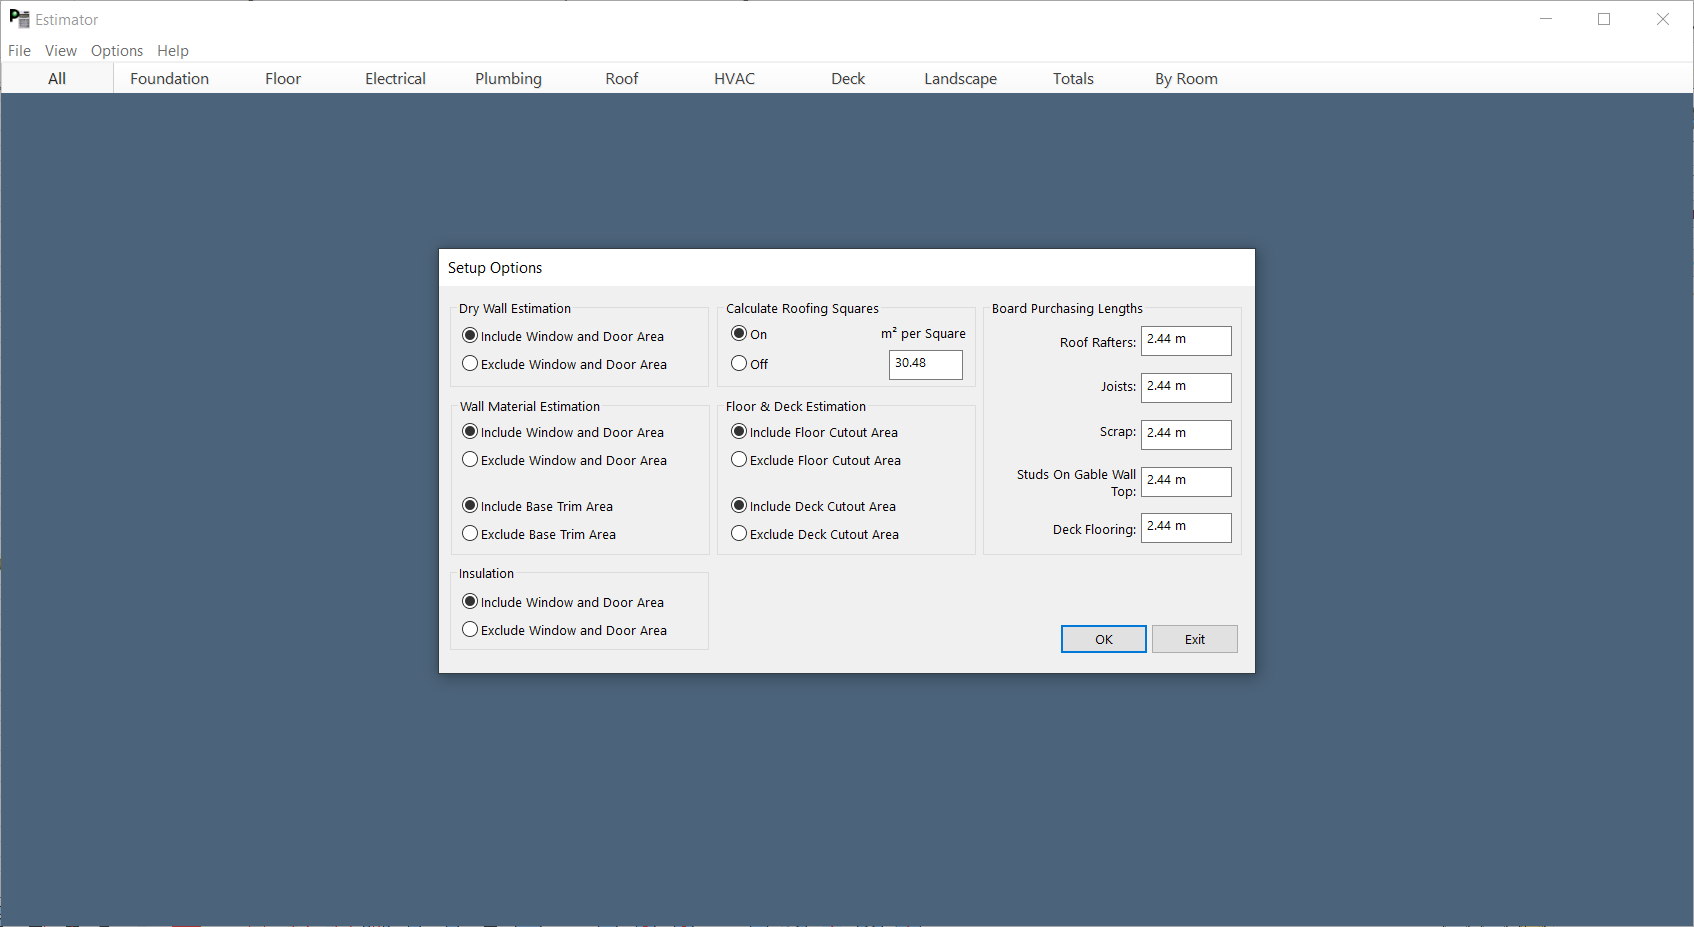Choose Exclude Deck Cutout Area
The image size is (1694, 927).
(x=739, y=534)
